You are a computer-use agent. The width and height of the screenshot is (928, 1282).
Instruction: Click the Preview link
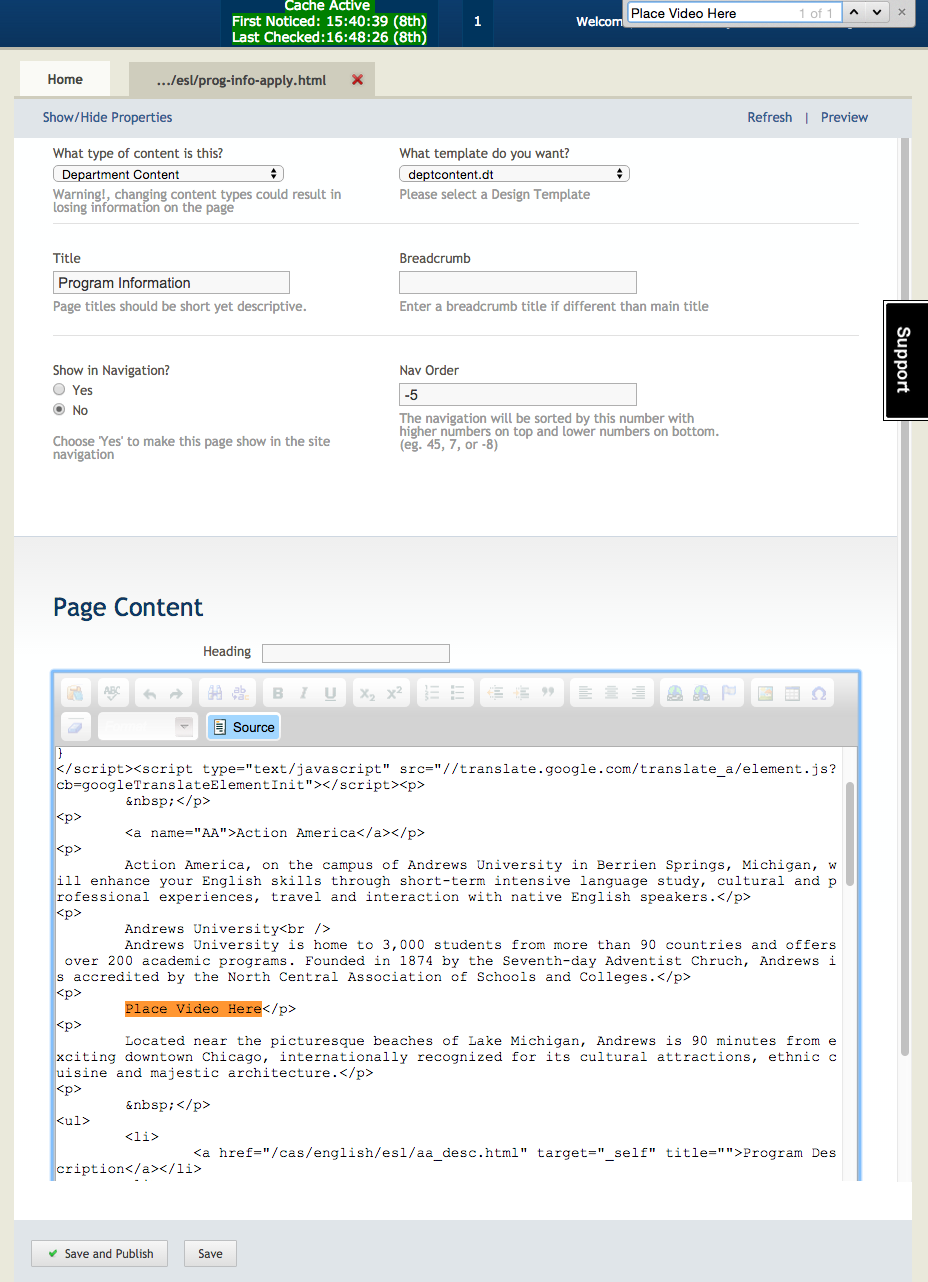coord(844,117)
